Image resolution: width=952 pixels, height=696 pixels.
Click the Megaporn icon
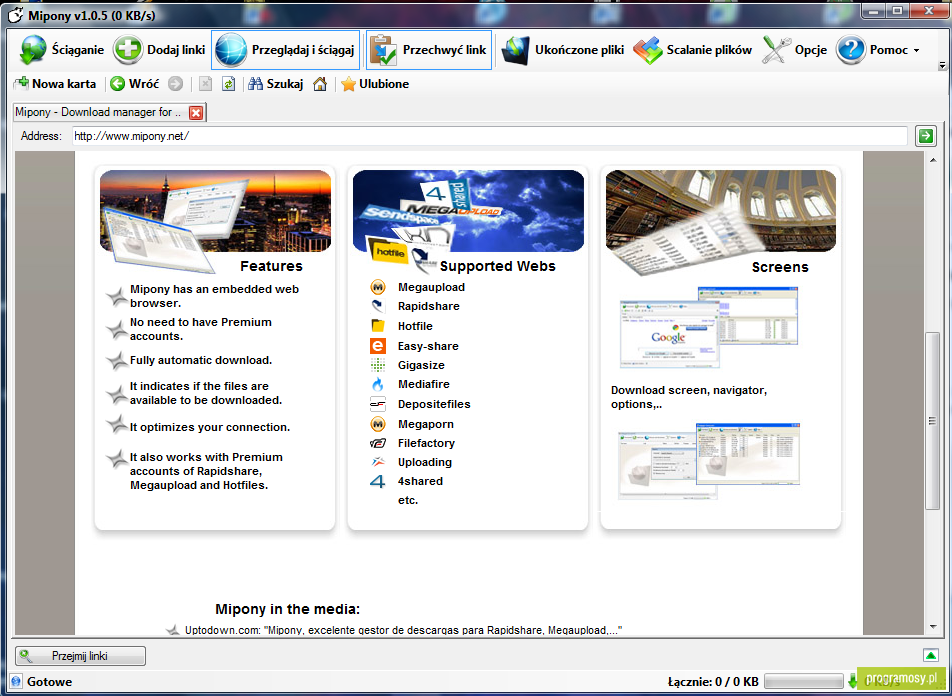pyautogui.click(x=378, y=424)
